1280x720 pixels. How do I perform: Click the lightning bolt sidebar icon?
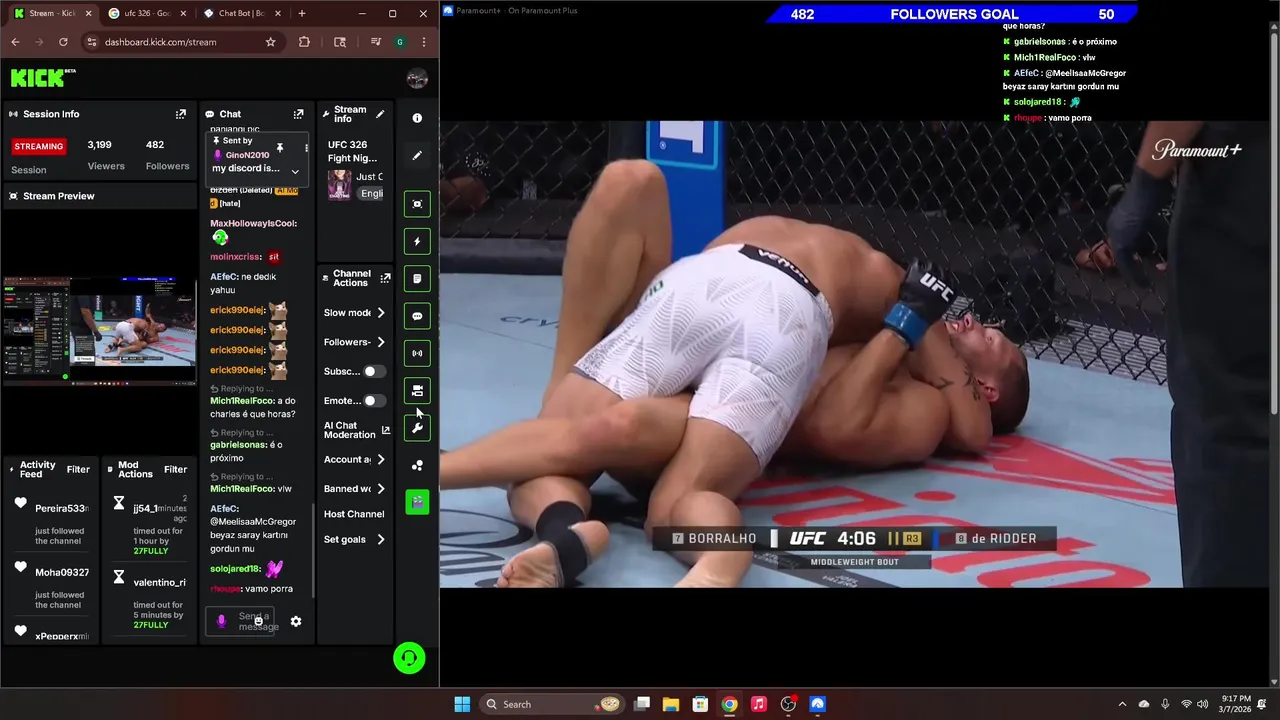pos(417,241)
